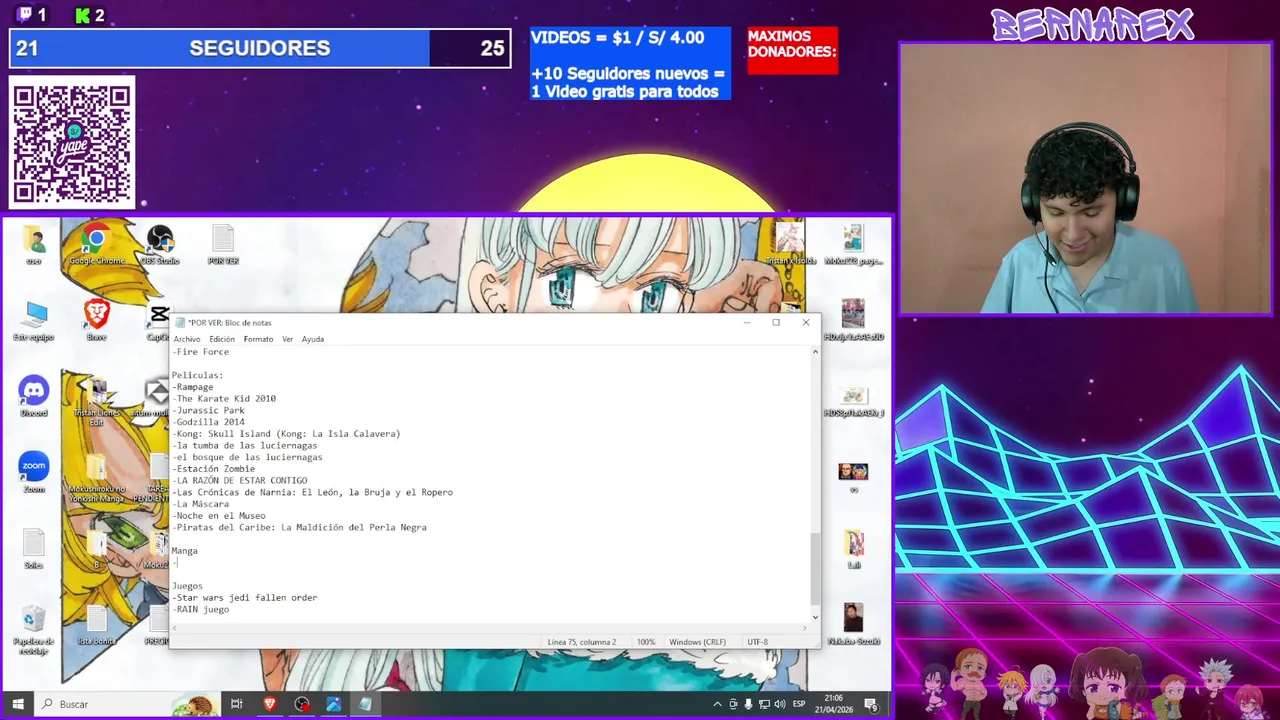Select the Tristan Liones Edit folder

point(96,402)
